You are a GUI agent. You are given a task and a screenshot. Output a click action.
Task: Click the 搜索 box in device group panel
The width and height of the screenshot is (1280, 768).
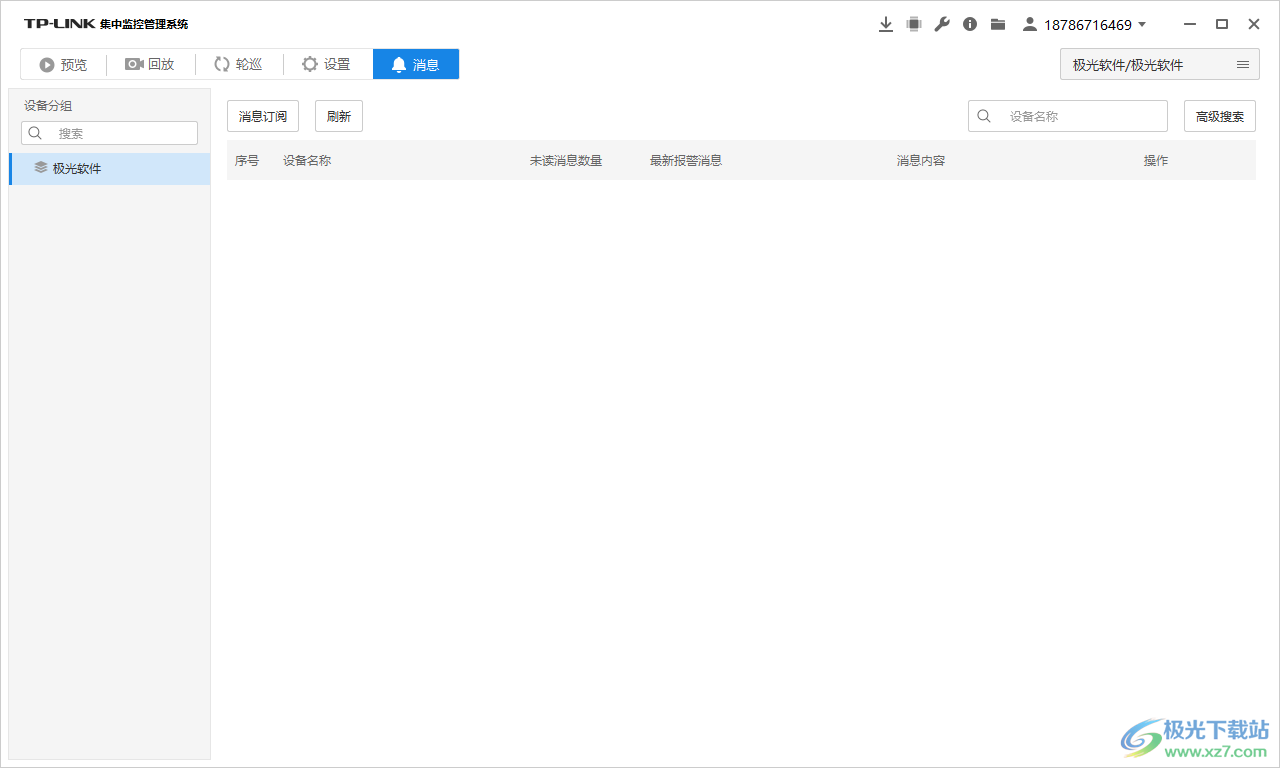[x=110, y=132]
